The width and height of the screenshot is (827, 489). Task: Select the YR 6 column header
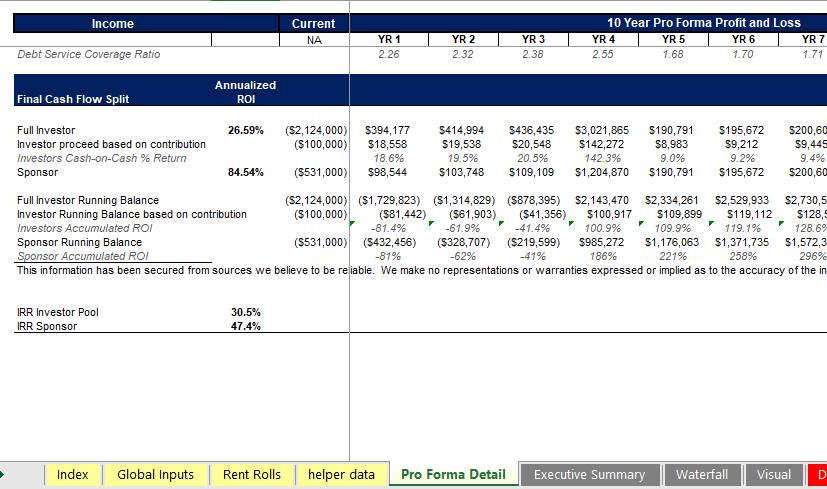(x=743, y=40)
